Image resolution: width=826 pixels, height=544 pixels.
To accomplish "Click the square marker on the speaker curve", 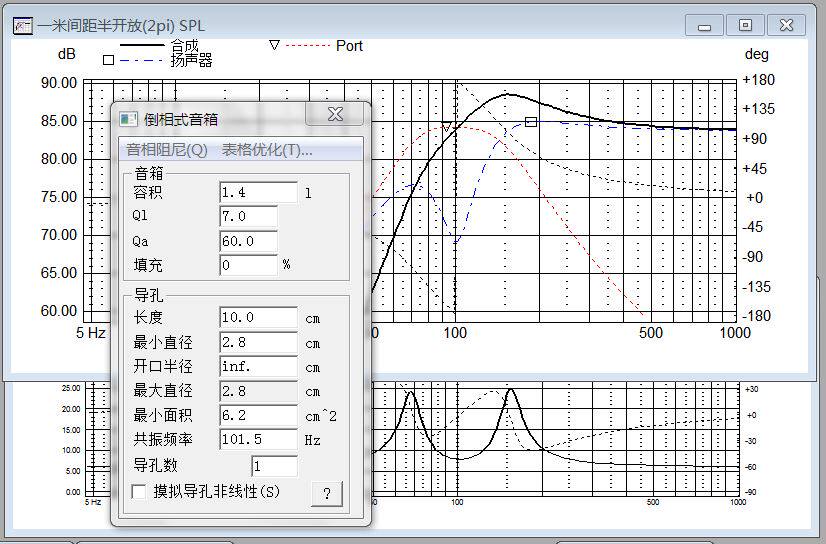I will (x=531, y=122).
